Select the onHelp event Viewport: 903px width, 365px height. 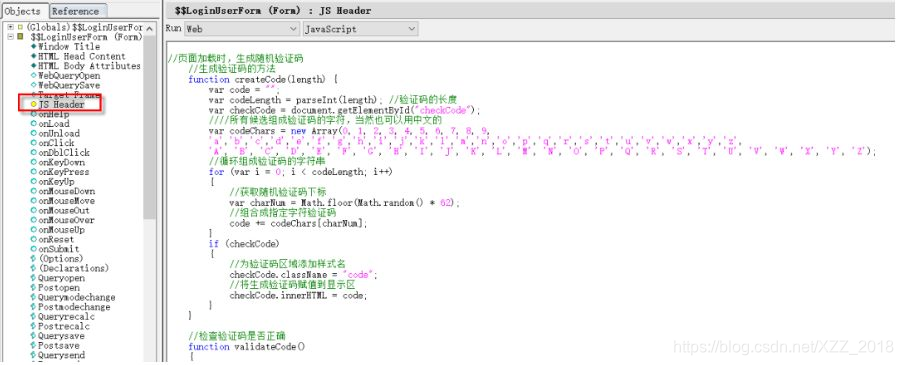tap(54, 114)
